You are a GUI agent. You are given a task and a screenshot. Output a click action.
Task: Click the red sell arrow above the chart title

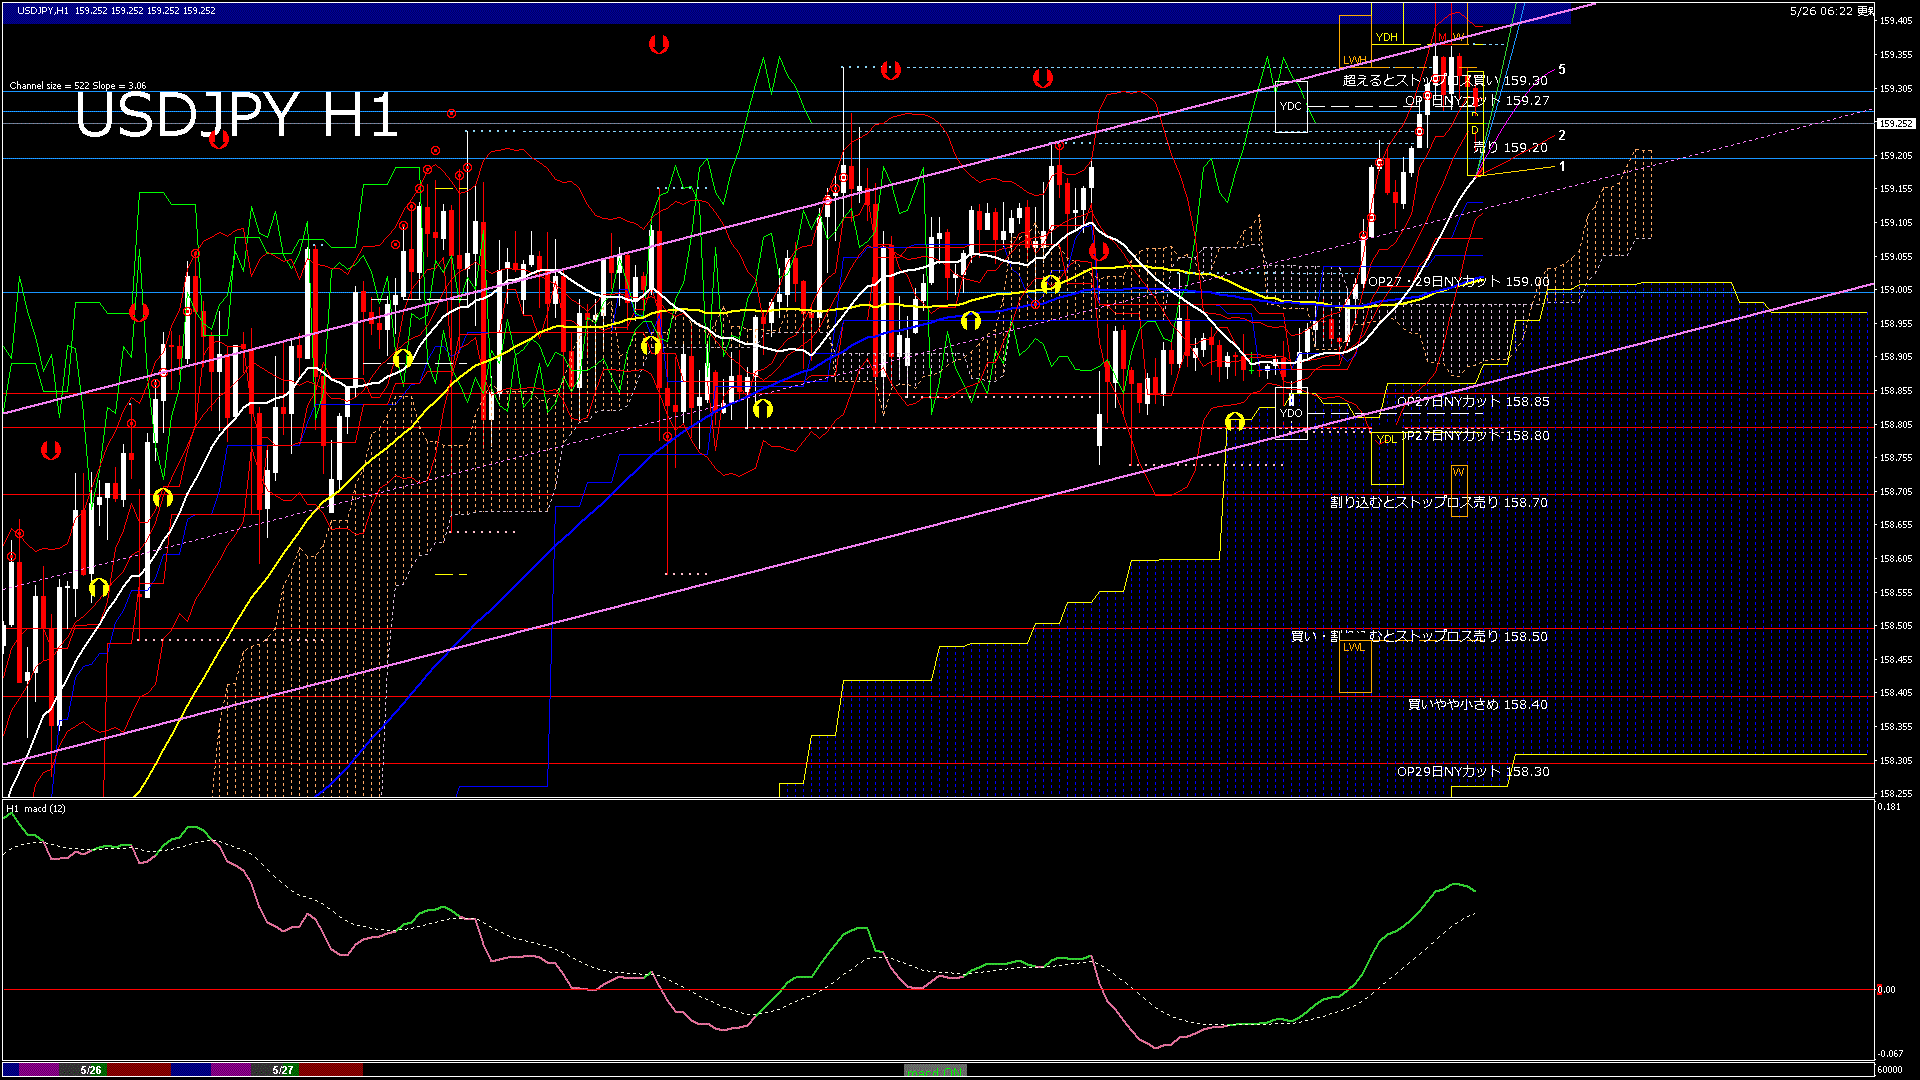click(219, 140)
